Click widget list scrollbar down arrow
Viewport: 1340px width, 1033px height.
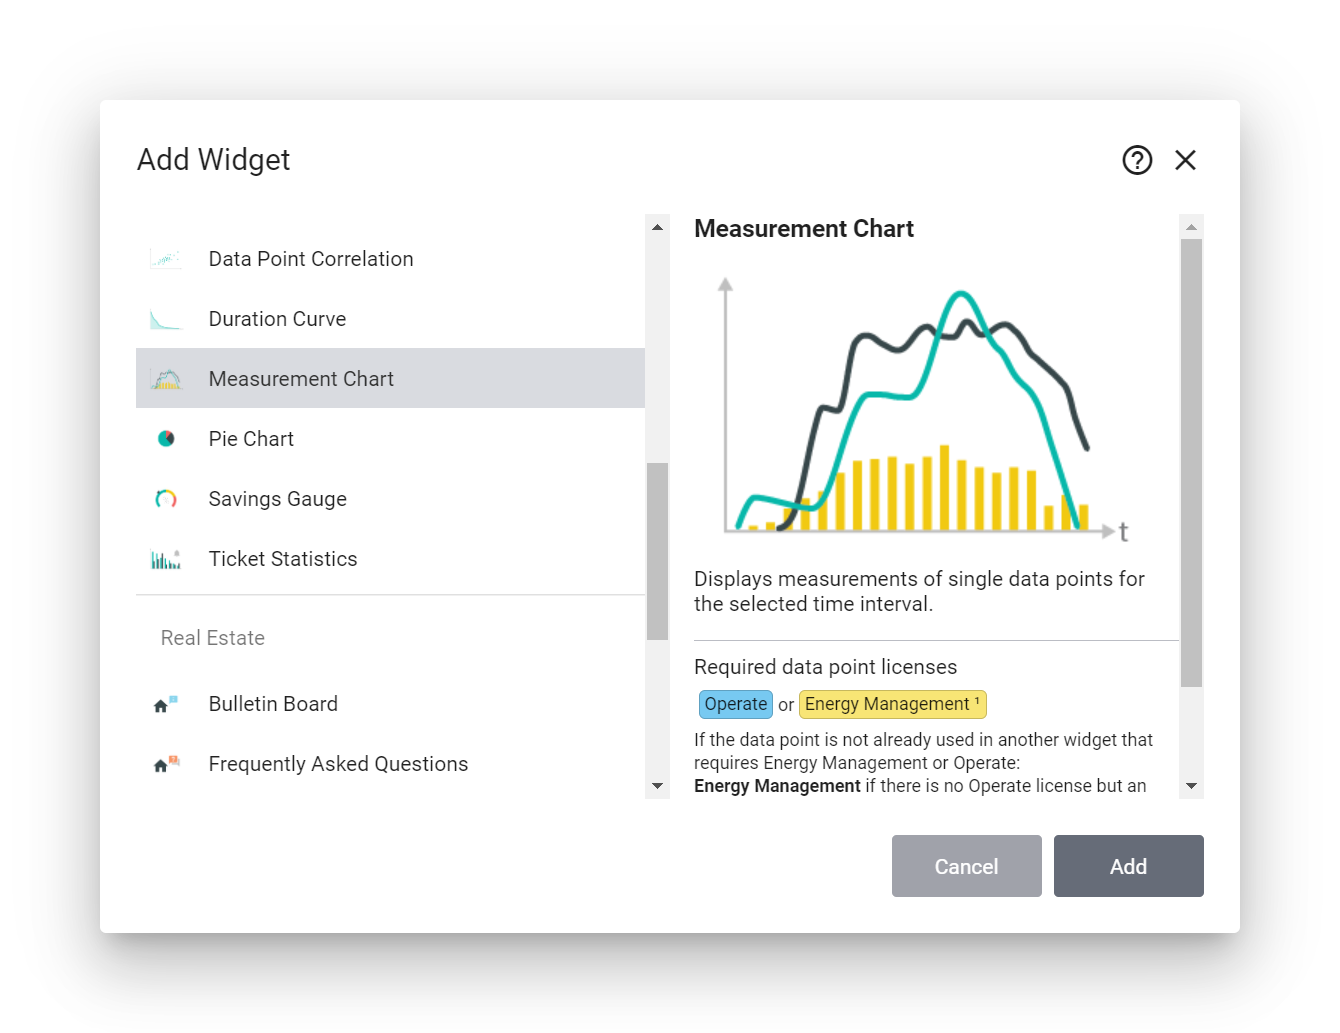(657, 786)
